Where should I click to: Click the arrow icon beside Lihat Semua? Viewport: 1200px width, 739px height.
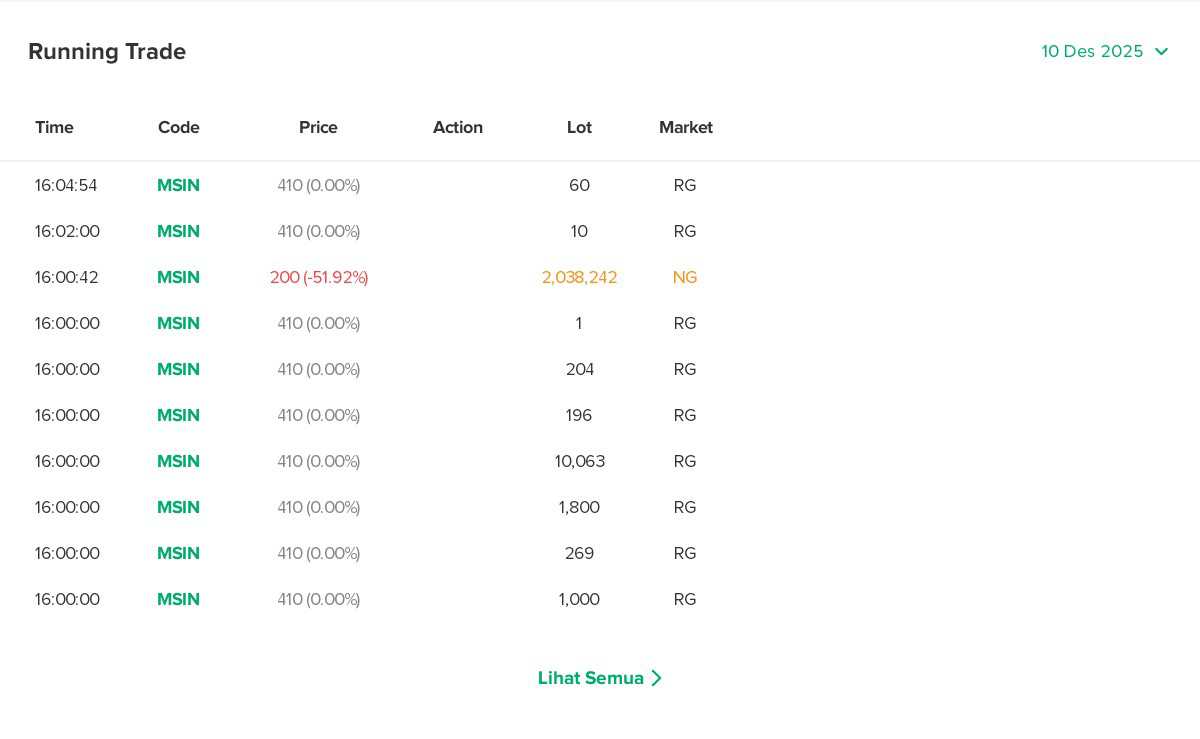pyautogui.click(x=656, y=678)
